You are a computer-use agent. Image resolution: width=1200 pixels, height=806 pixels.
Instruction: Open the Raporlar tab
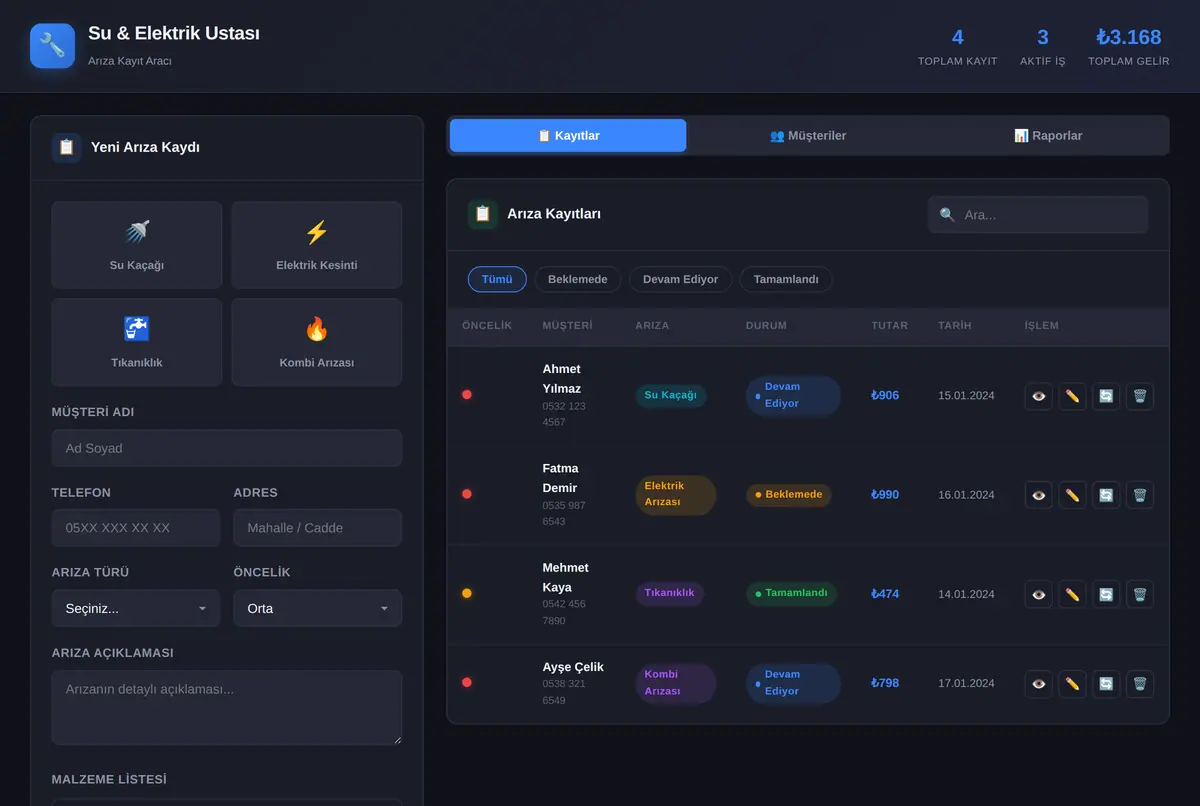pyautogui.click(x=1048, y=135)
